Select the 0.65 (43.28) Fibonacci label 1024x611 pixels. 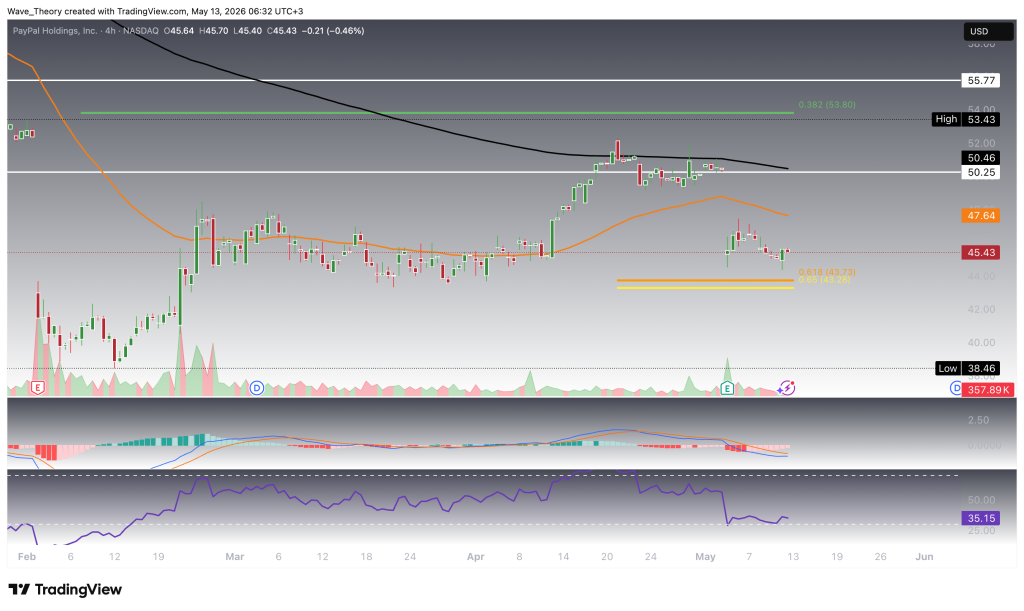824,279
